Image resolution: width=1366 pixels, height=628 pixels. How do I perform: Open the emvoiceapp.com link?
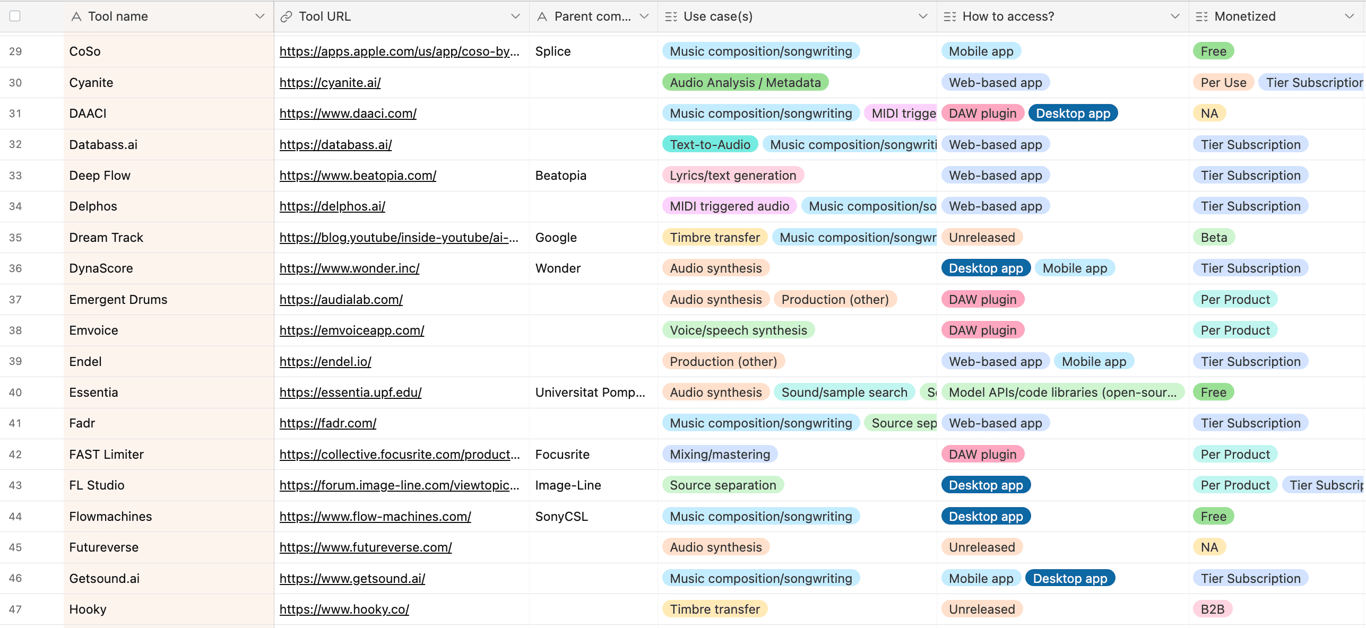tap(351, 330)
